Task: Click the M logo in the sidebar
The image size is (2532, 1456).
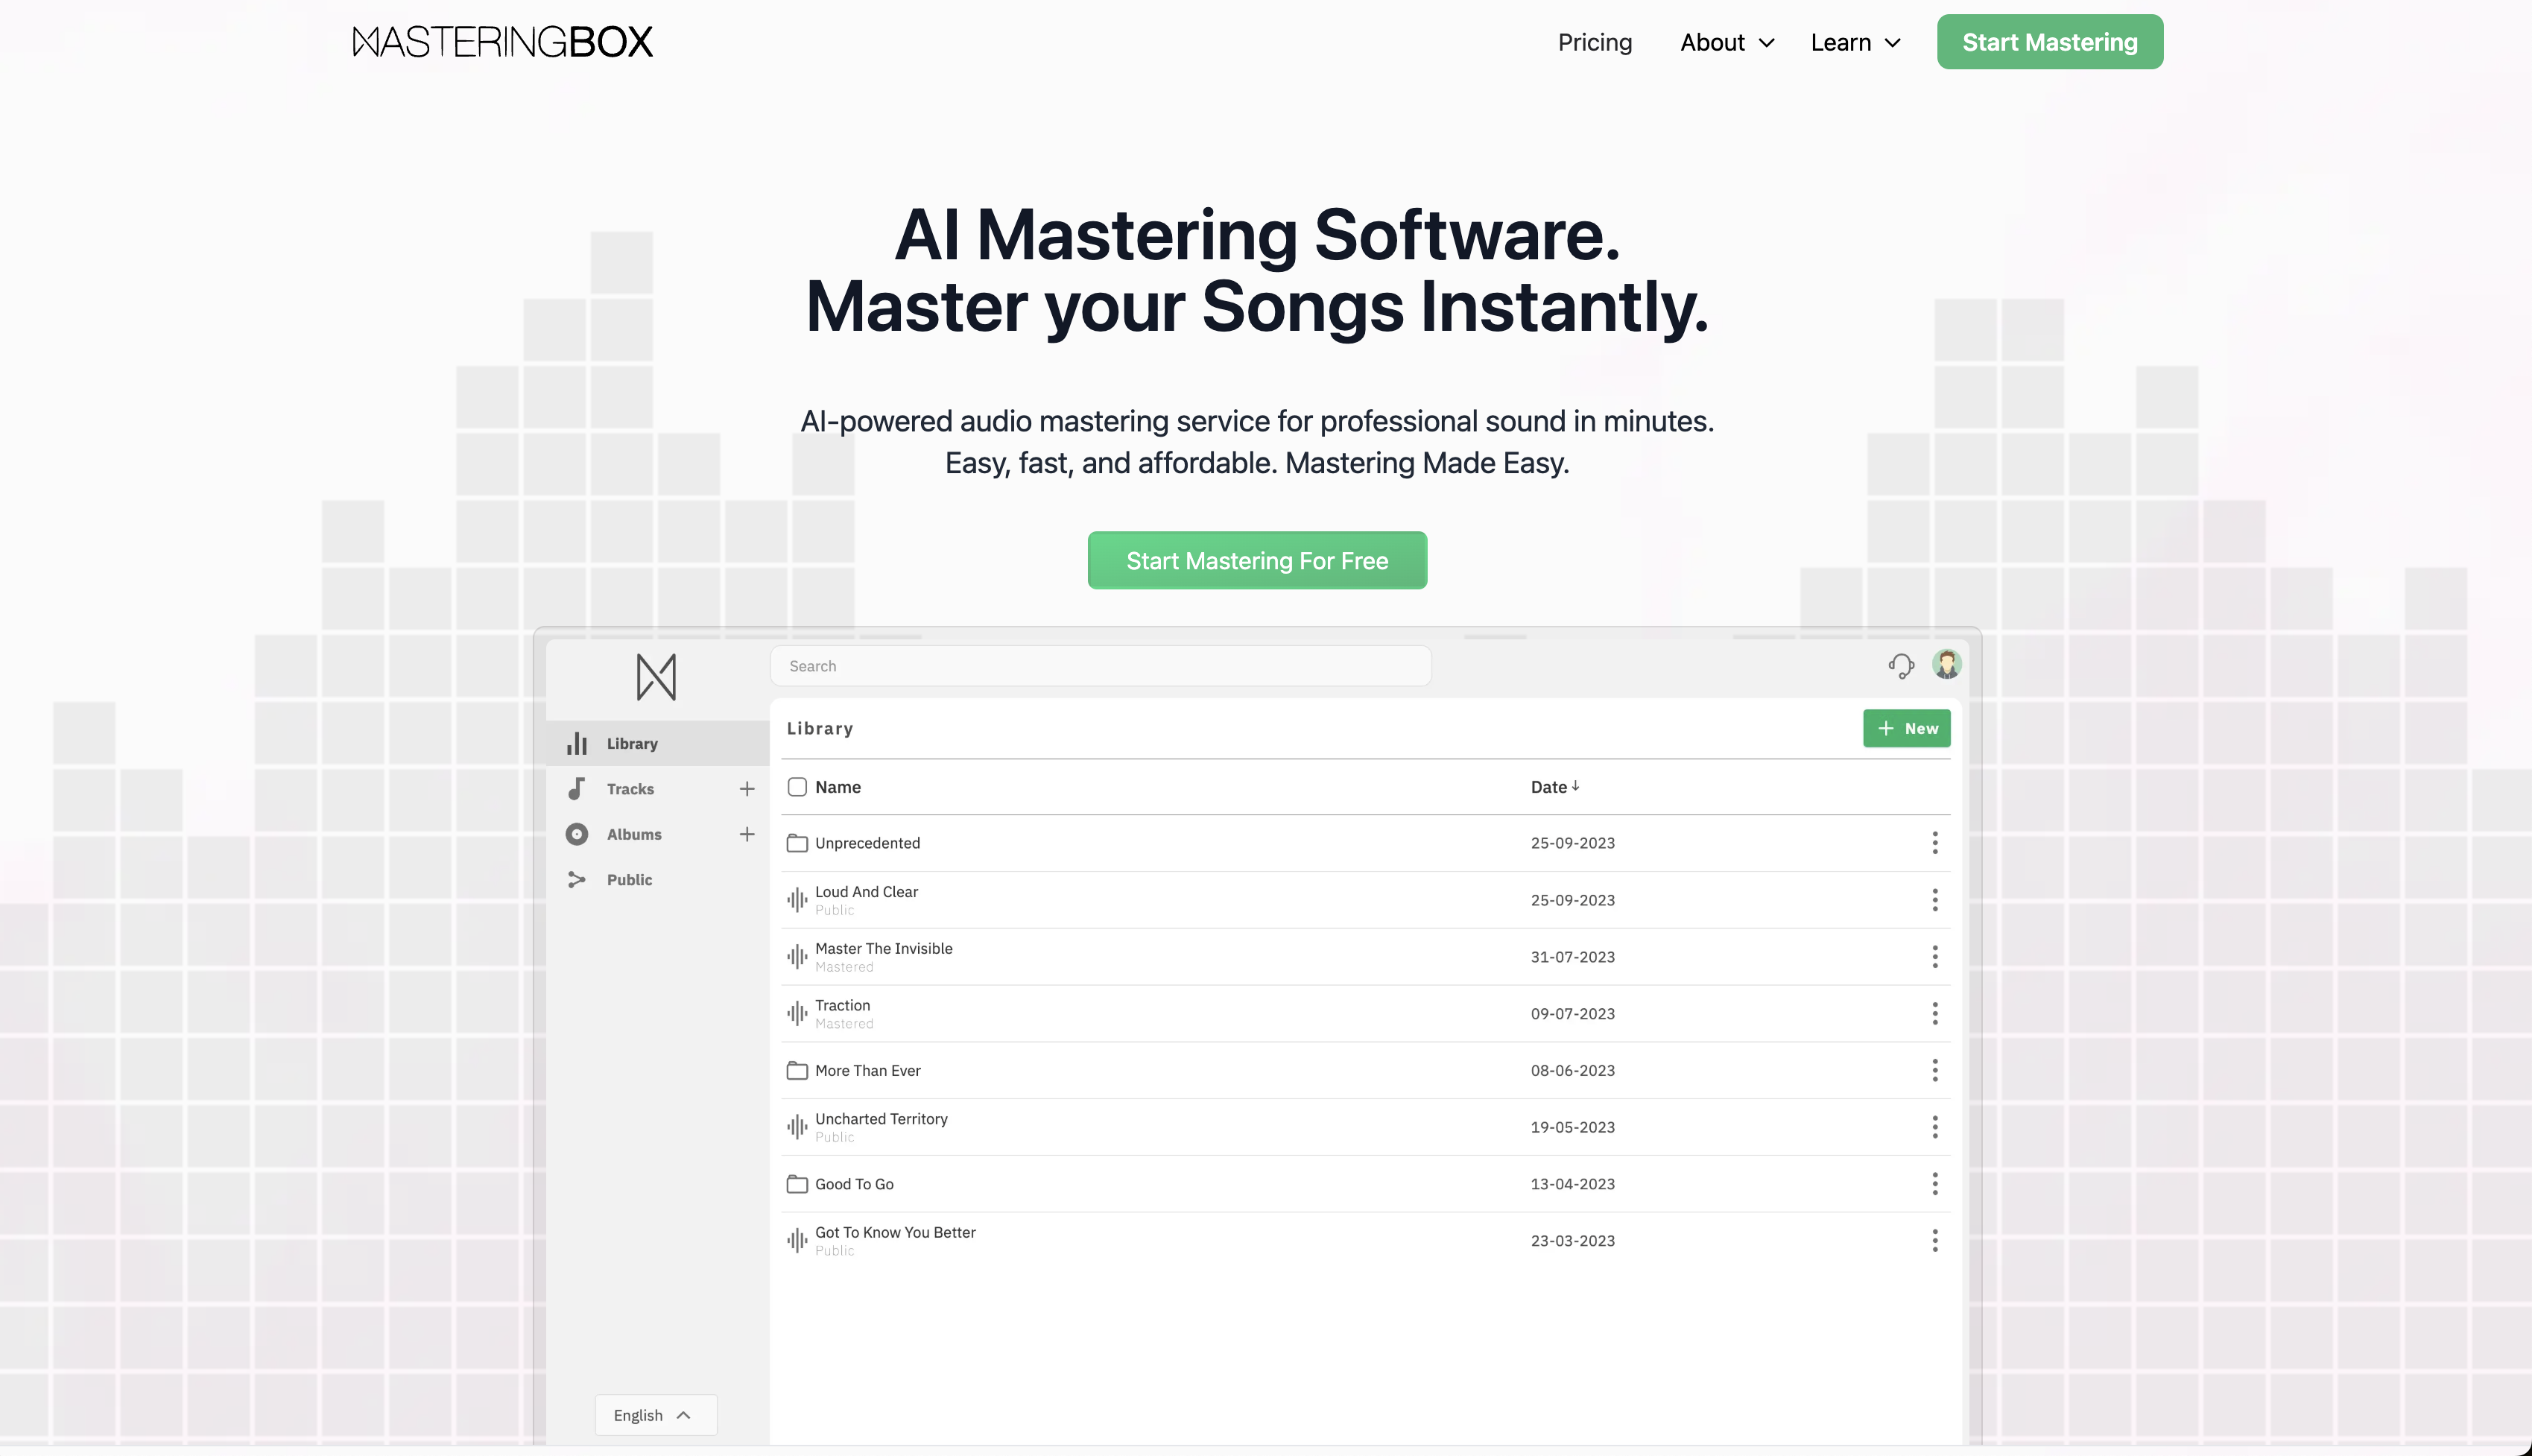Action: coord(656,677)
